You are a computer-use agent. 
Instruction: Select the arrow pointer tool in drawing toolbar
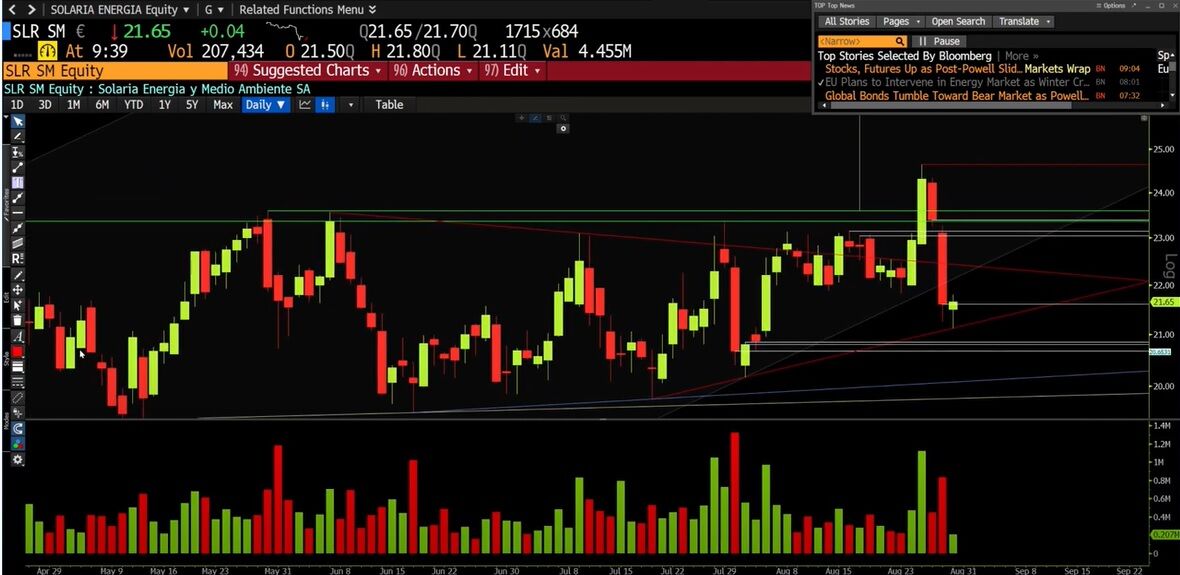[17, 121]
